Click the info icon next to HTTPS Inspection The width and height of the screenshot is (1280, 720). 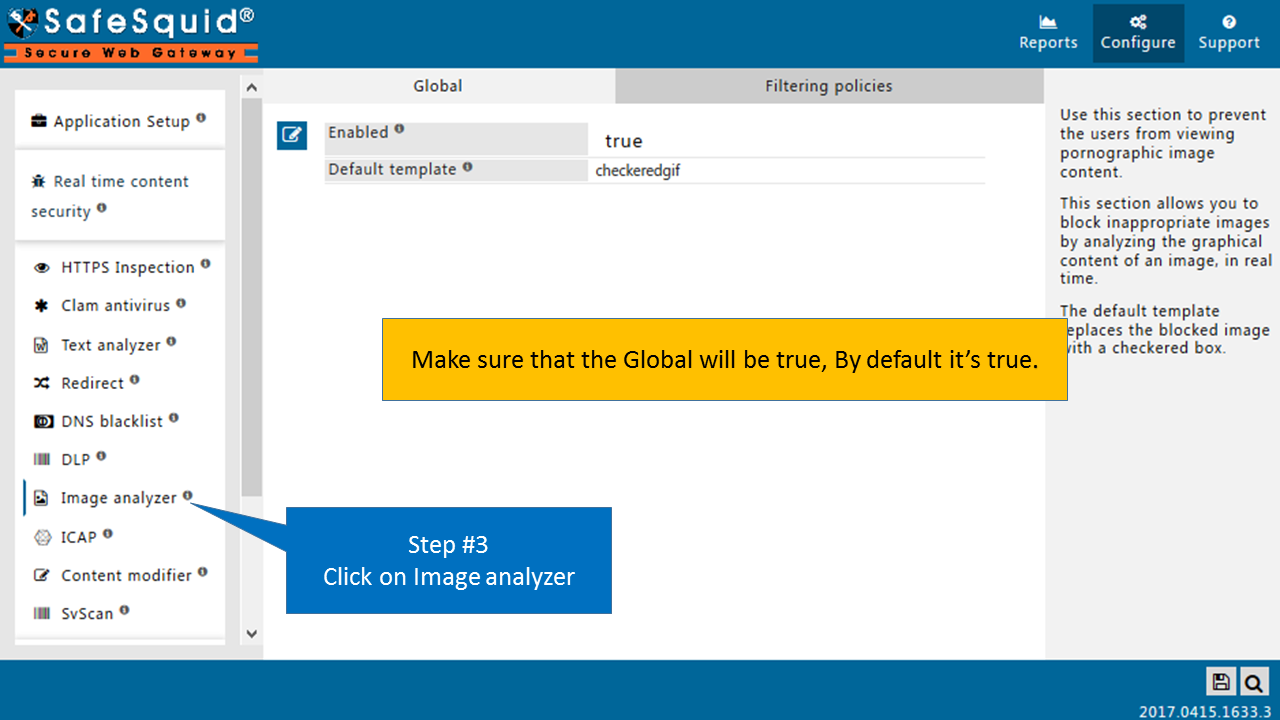click(206, 264)
